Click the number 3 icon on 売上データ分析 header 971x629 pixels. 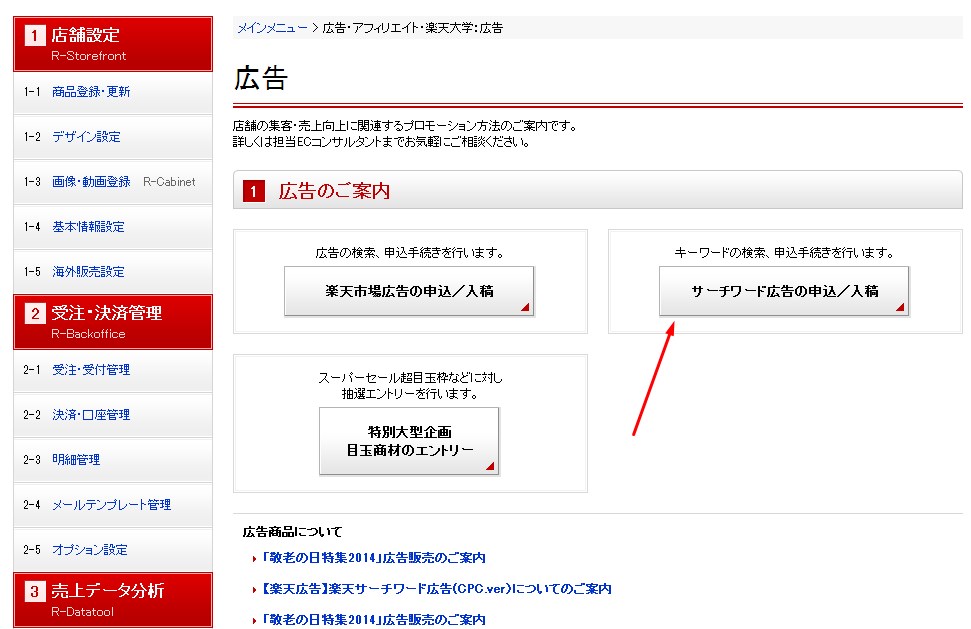(x=35, y=592)
